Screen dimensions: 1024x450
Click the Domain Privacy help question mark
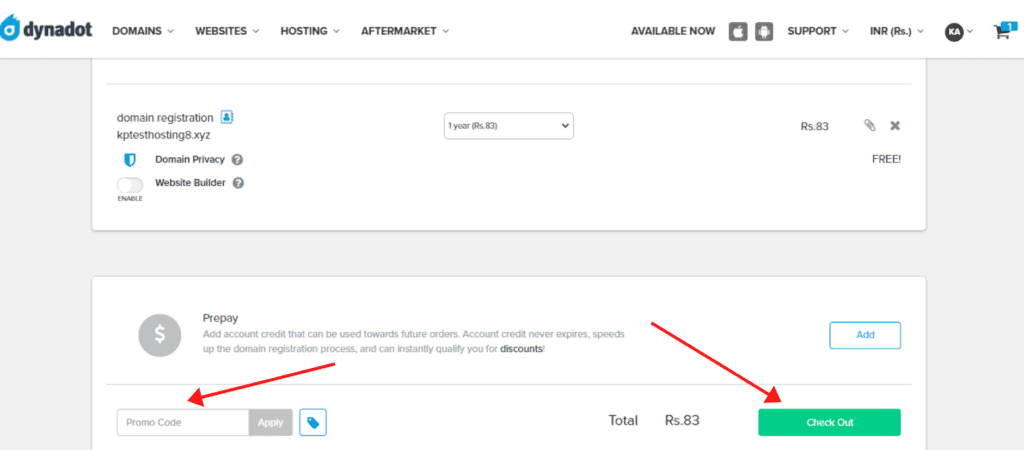pyautogui.click(x=237, y=159)
